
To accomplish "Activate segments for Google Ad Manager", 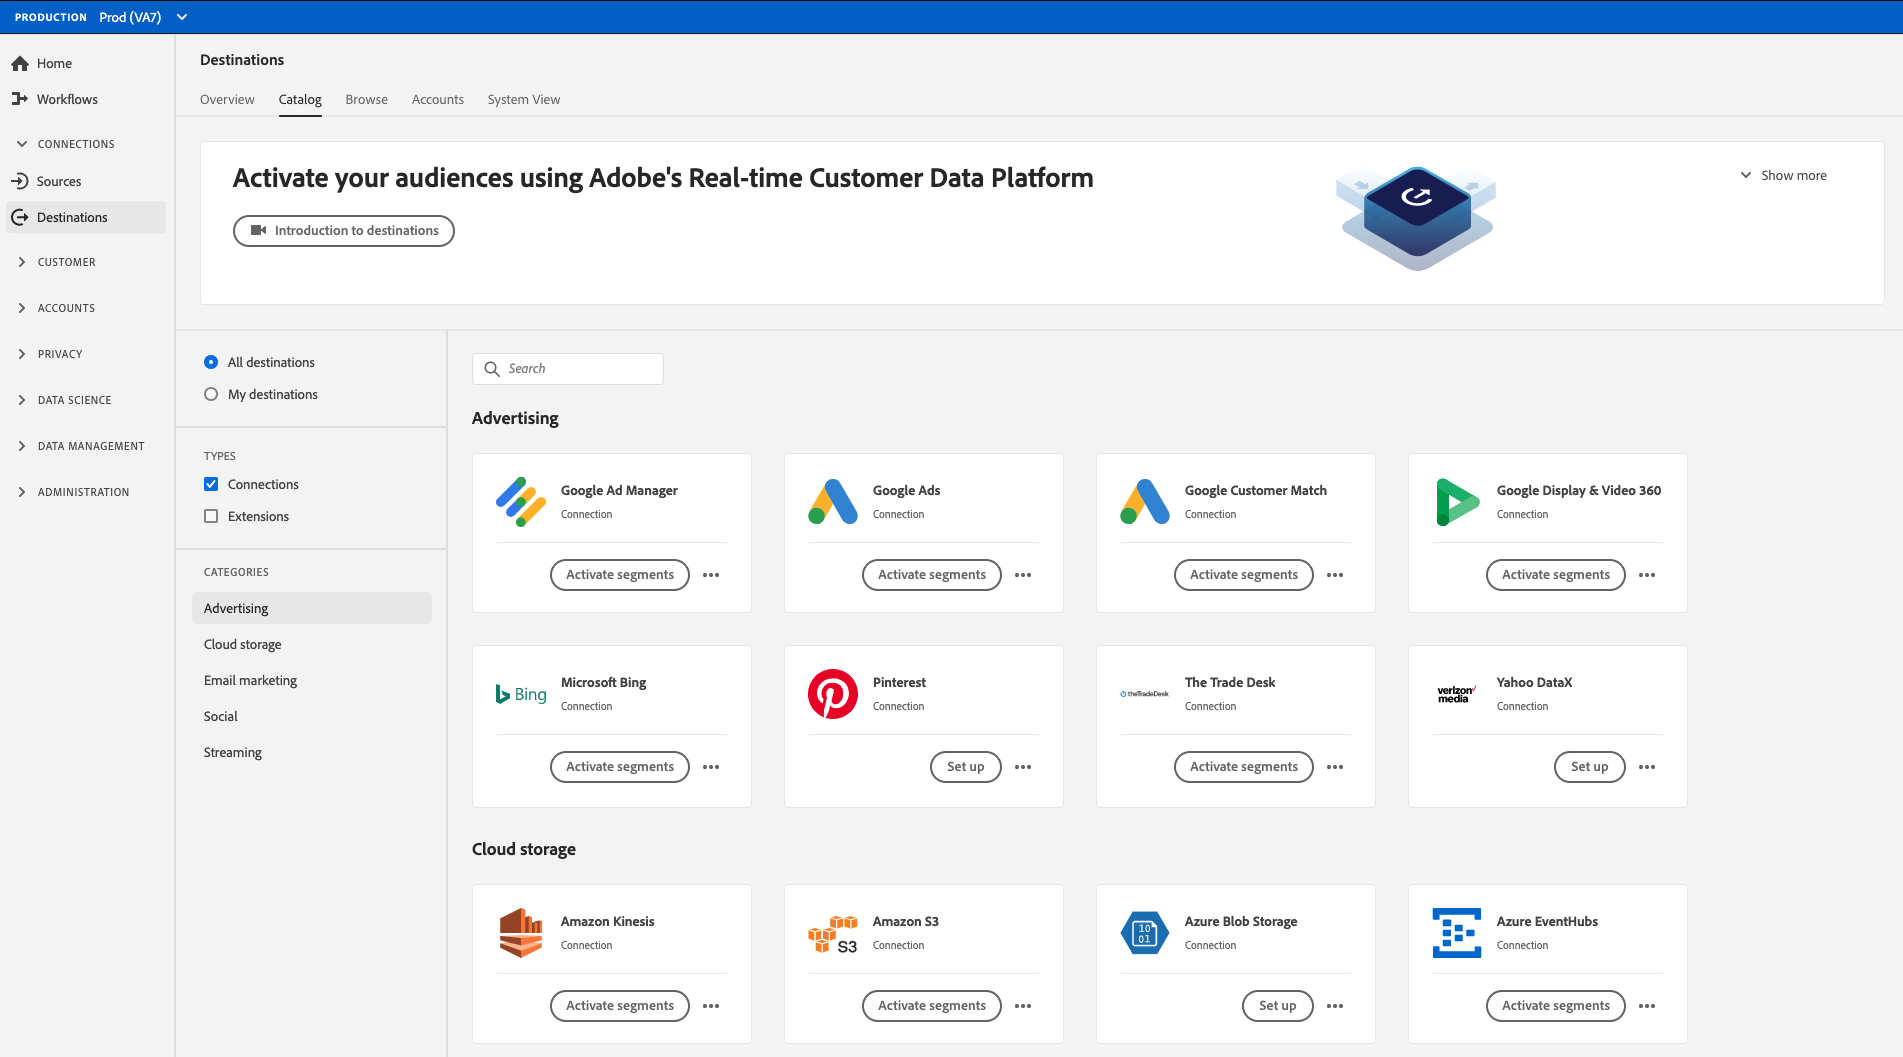I will pyautogui.click(x=620, y=575).
